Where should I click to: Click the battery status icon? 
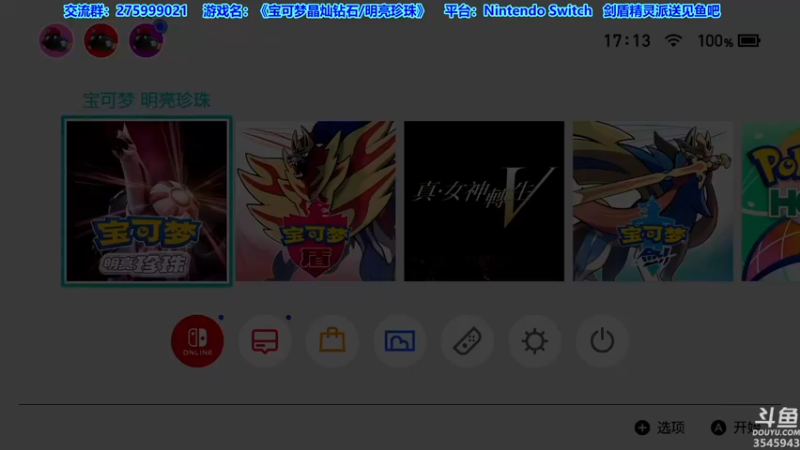tap(749, 41)
